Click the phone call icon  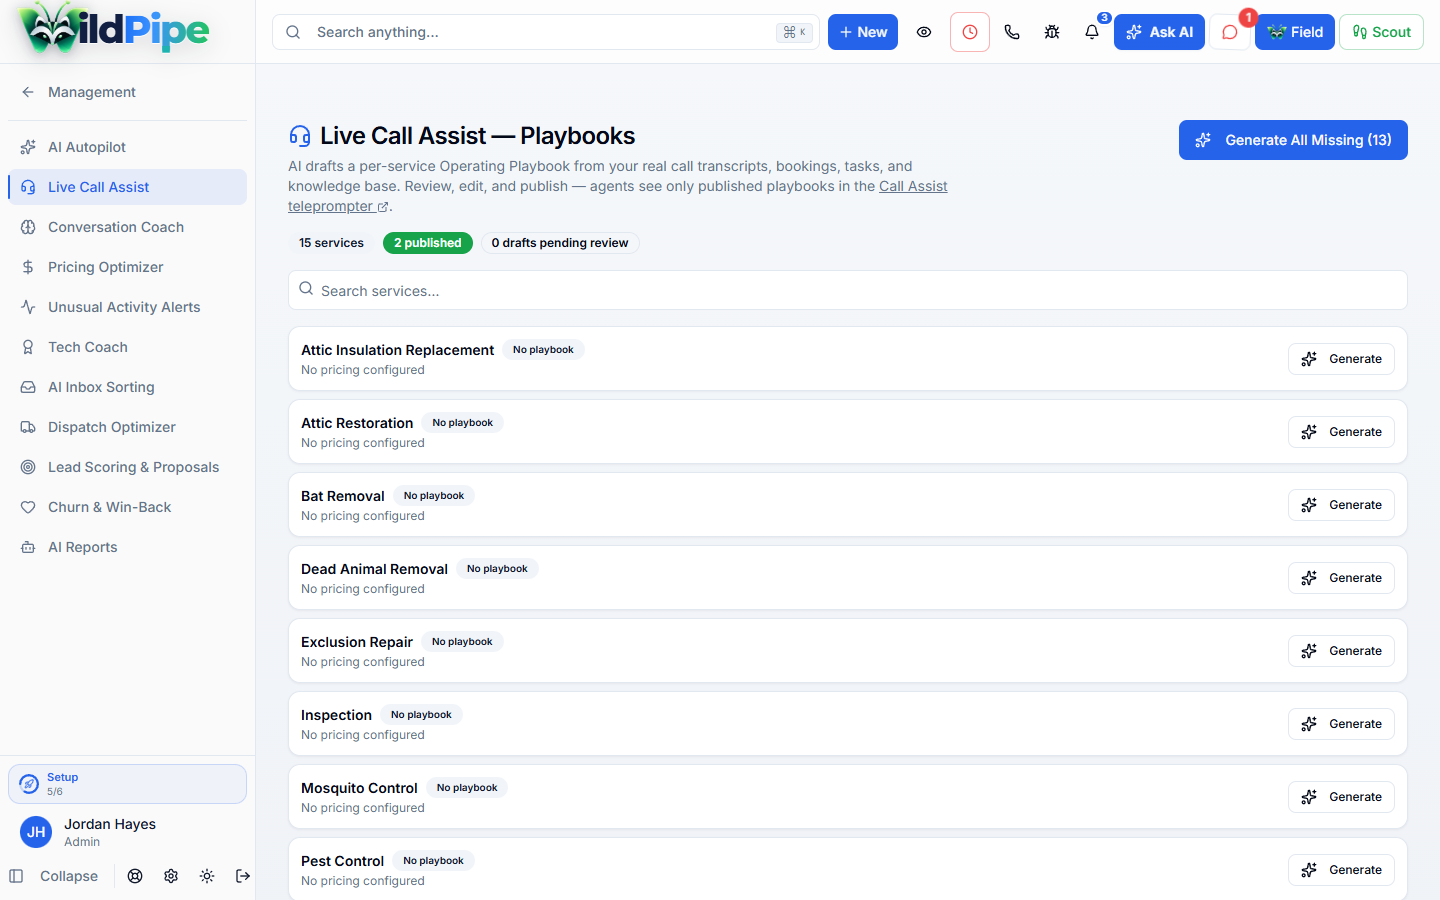[x=1012, y=32]
